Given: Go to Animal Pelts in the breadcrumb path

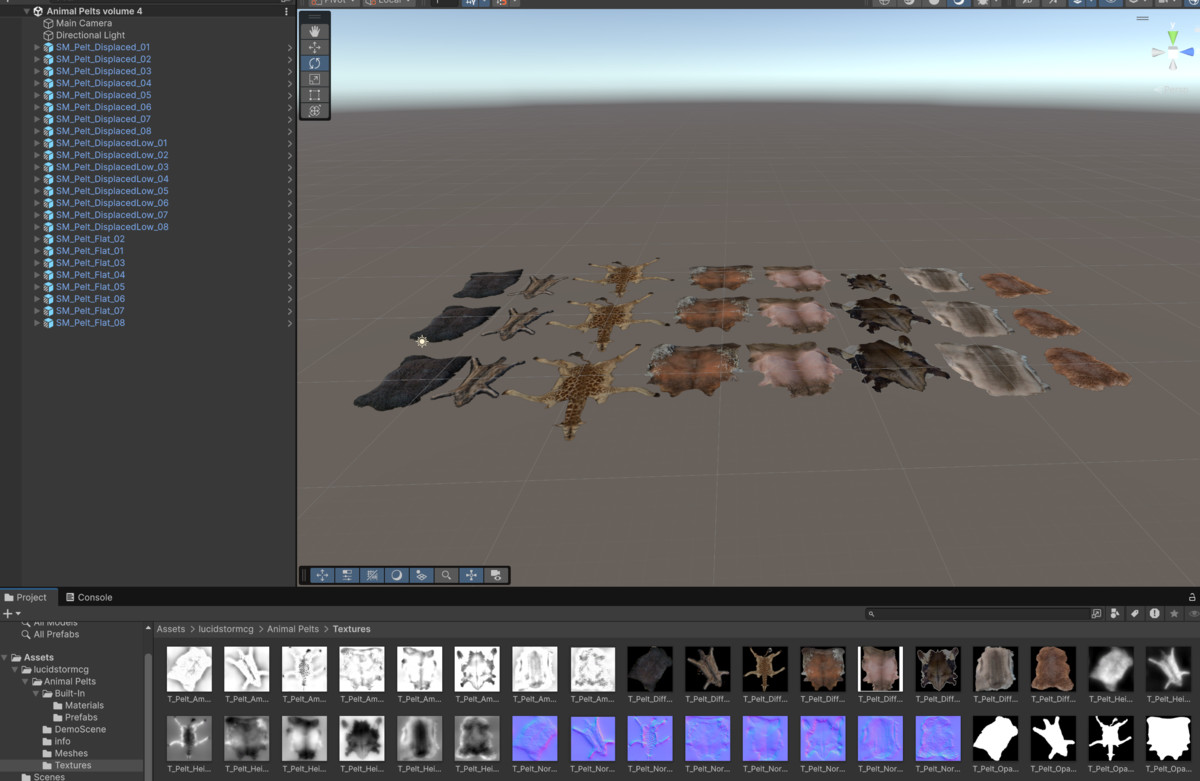Looking at the screenshot, I should coord(293,629).
